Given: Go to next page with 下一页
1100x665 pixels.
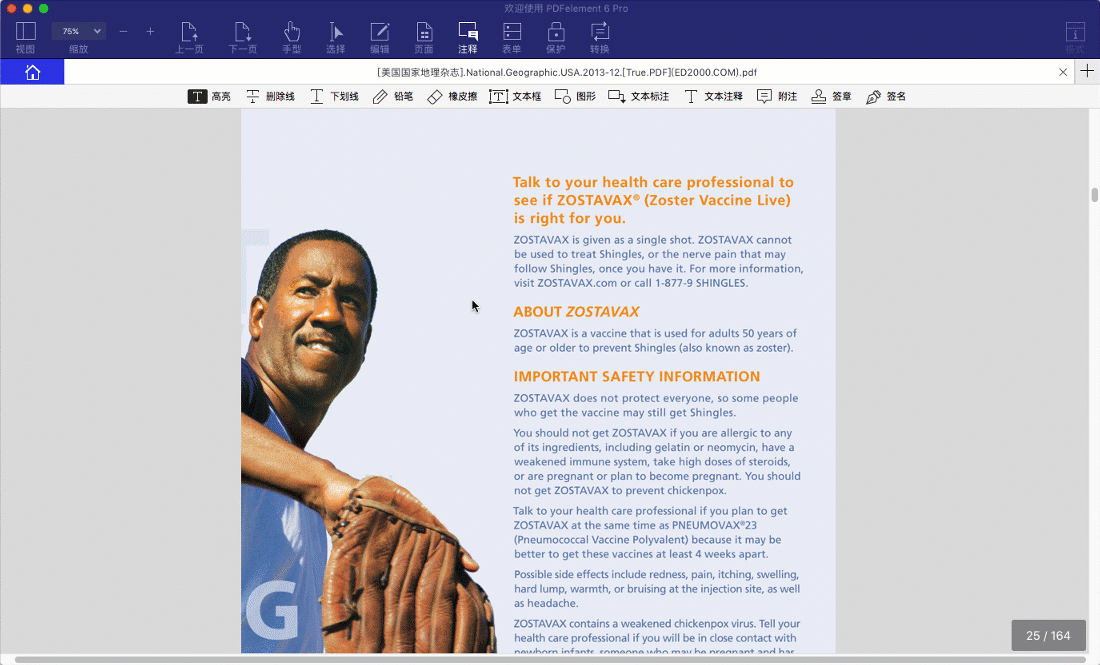Looking at the screenshot, I should 243,36.
